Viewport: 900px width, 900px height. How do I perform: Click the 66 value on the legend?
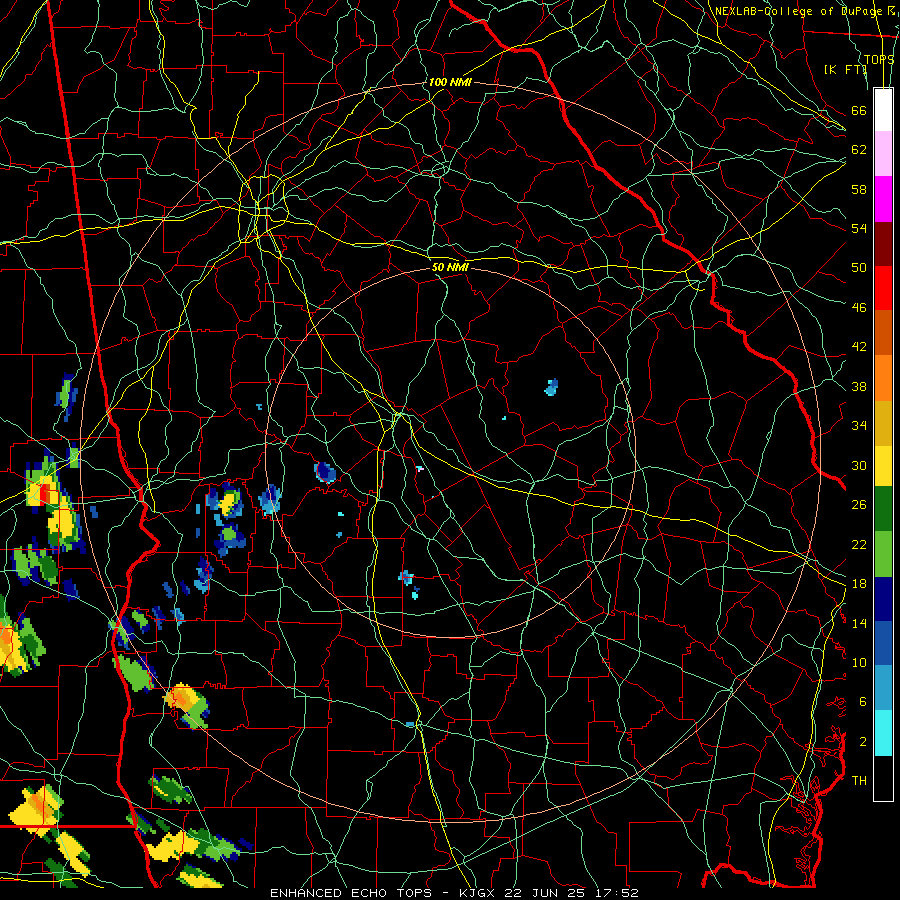pyautogui.click(x=859, y=110)
